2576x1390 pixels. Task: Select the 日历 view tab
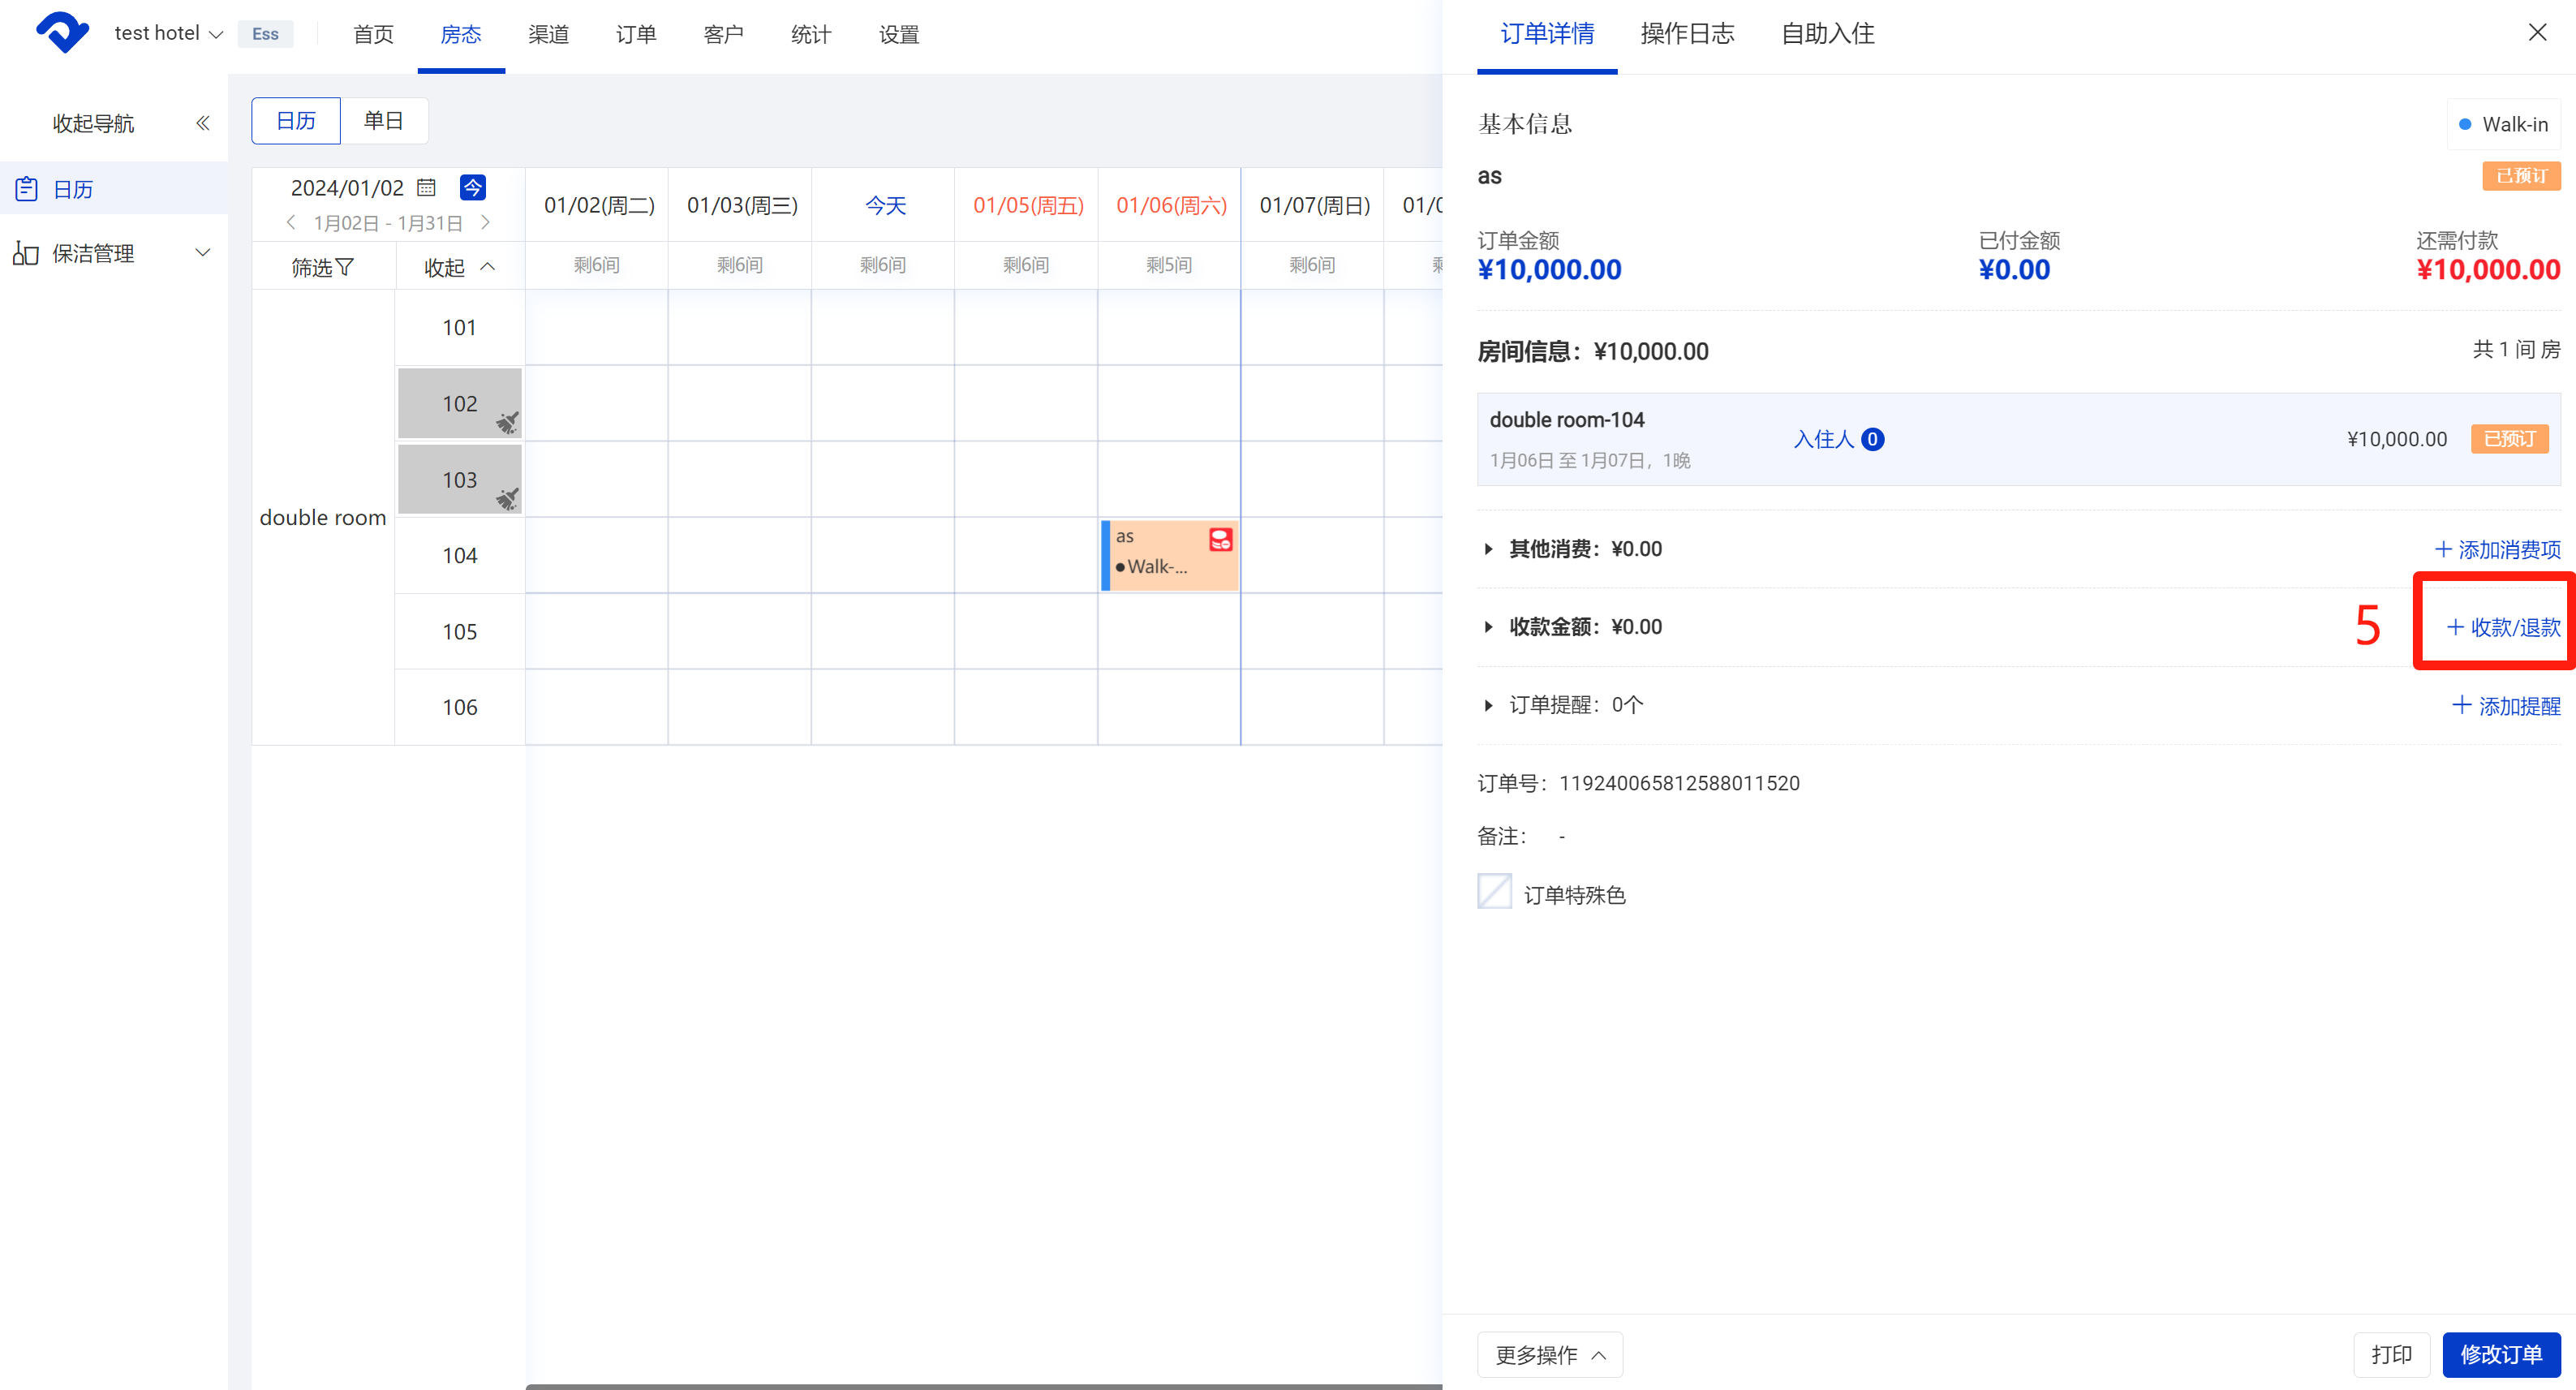296,120
